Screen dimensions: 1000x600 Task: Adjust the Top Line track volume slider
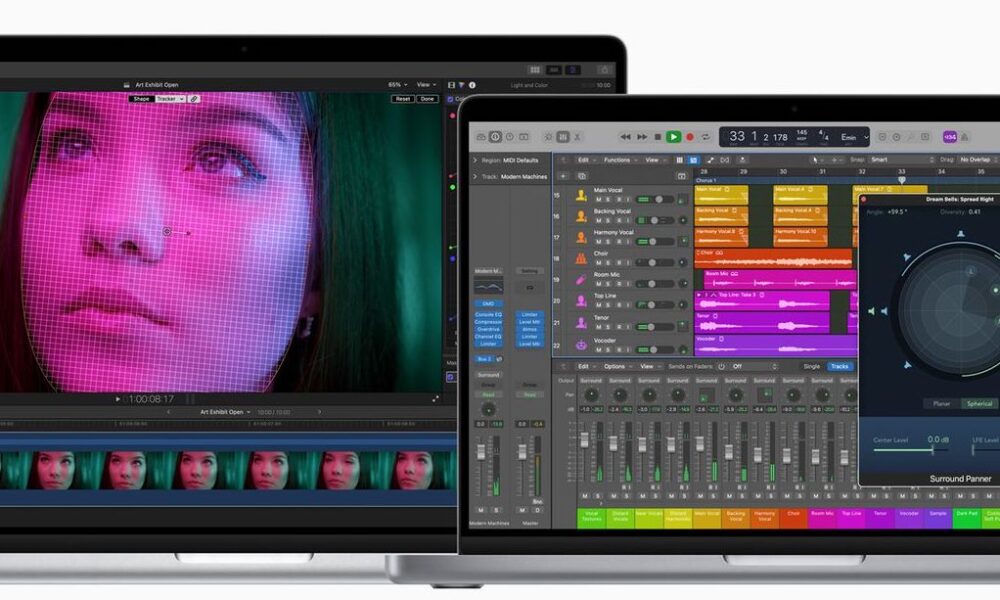[x=656, y=305]
